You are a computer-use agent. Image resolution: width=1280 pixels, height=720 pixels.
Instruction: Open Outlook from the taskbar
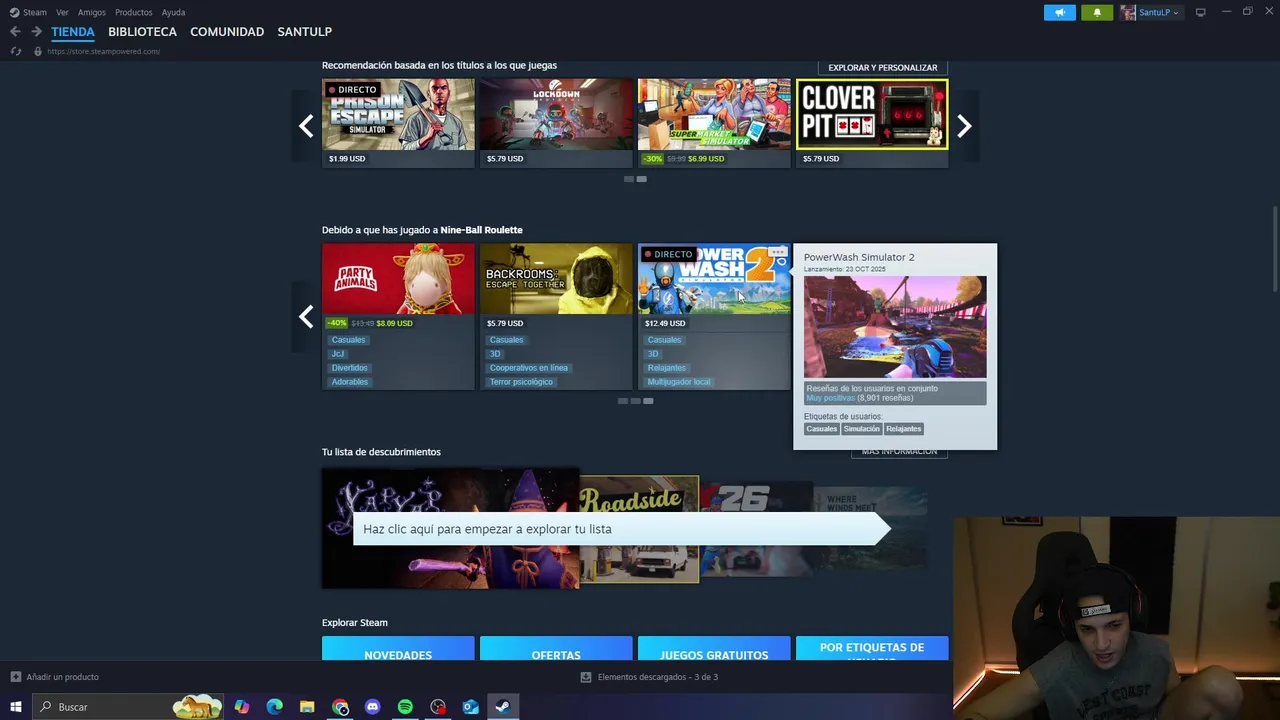[471, 707]
